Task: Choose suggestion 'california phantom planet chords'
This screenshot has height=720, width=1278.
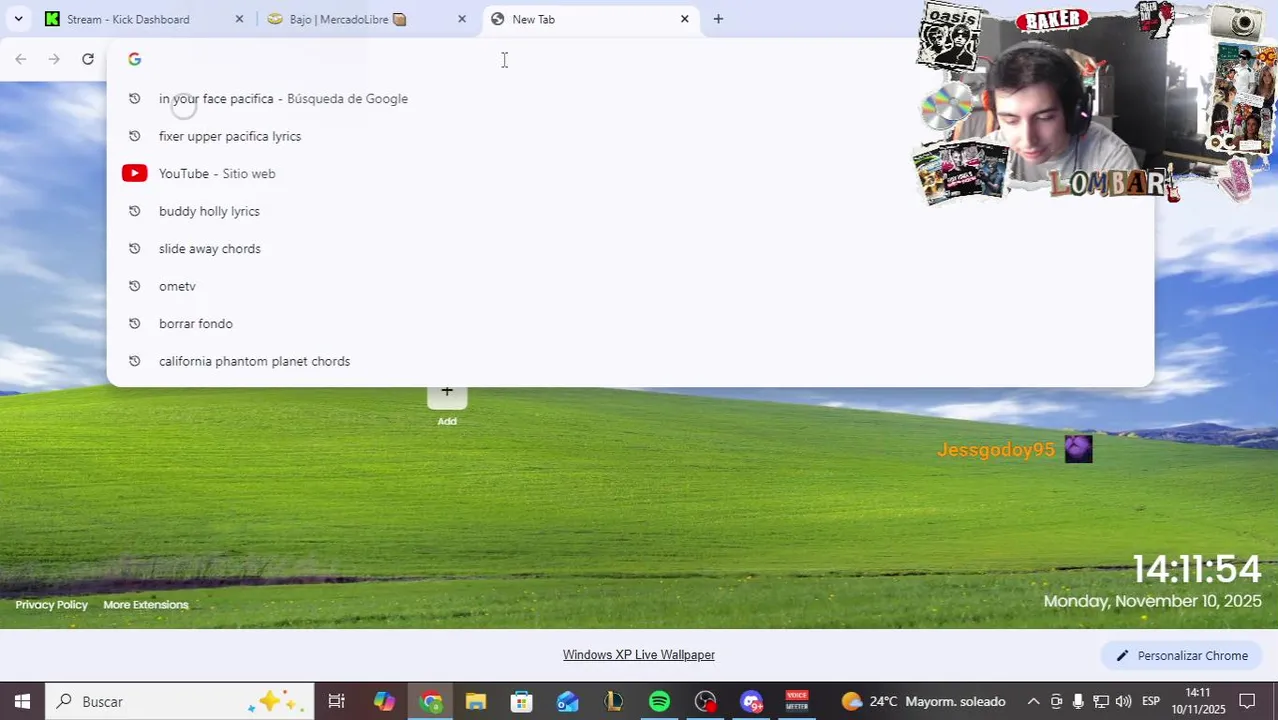Action: (x=630, y=361)
